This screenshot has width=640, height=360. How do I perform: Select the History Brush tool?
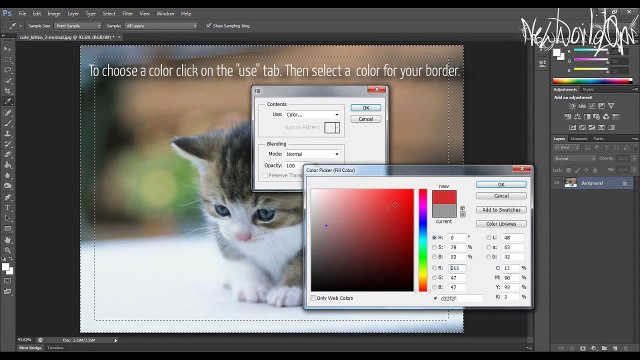(8, 144)
